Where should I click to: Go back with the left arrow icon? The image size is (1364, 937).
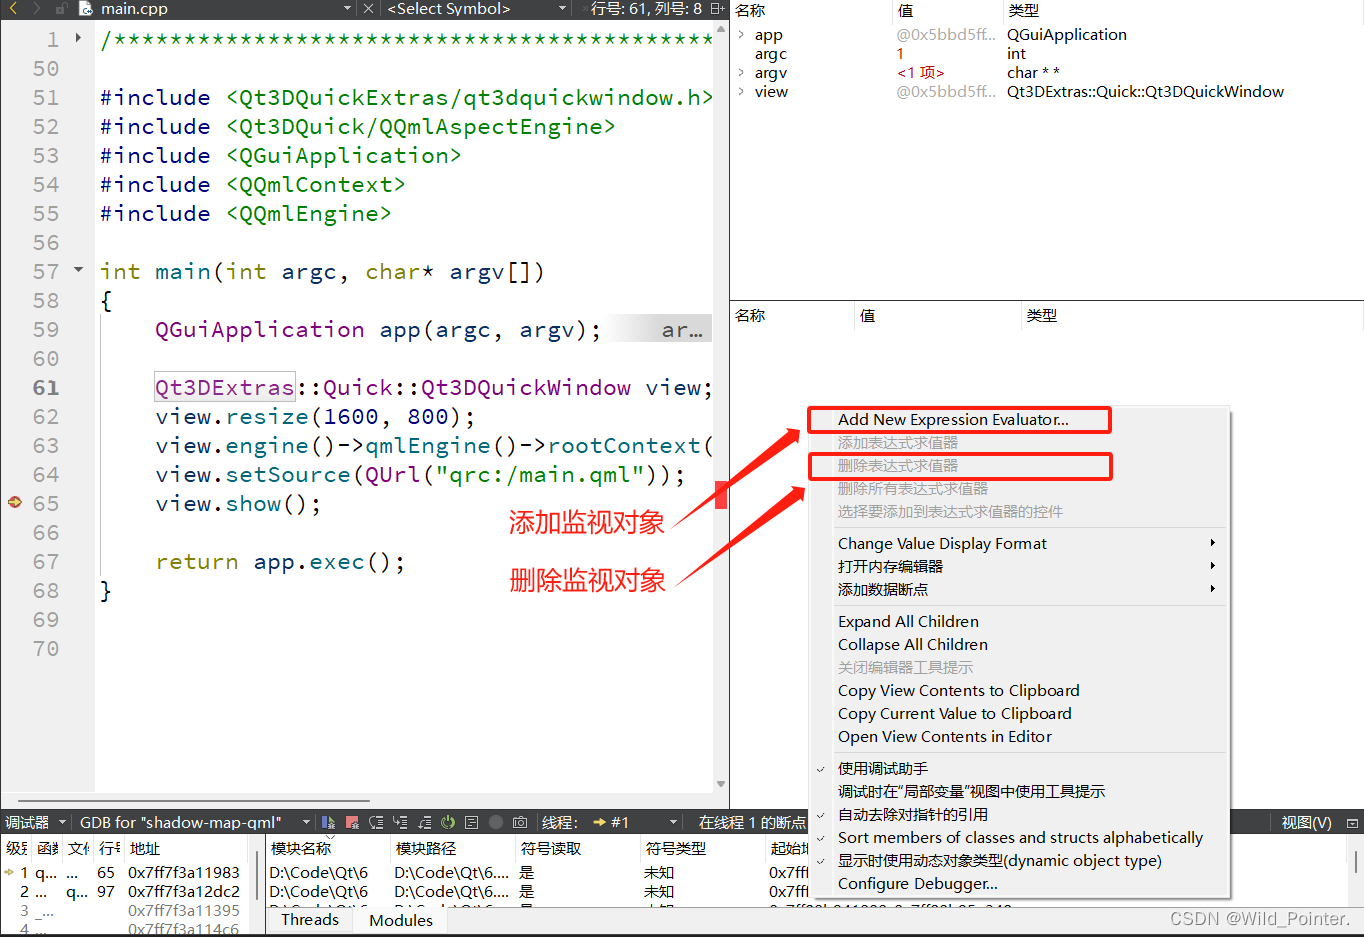point(13,8)
